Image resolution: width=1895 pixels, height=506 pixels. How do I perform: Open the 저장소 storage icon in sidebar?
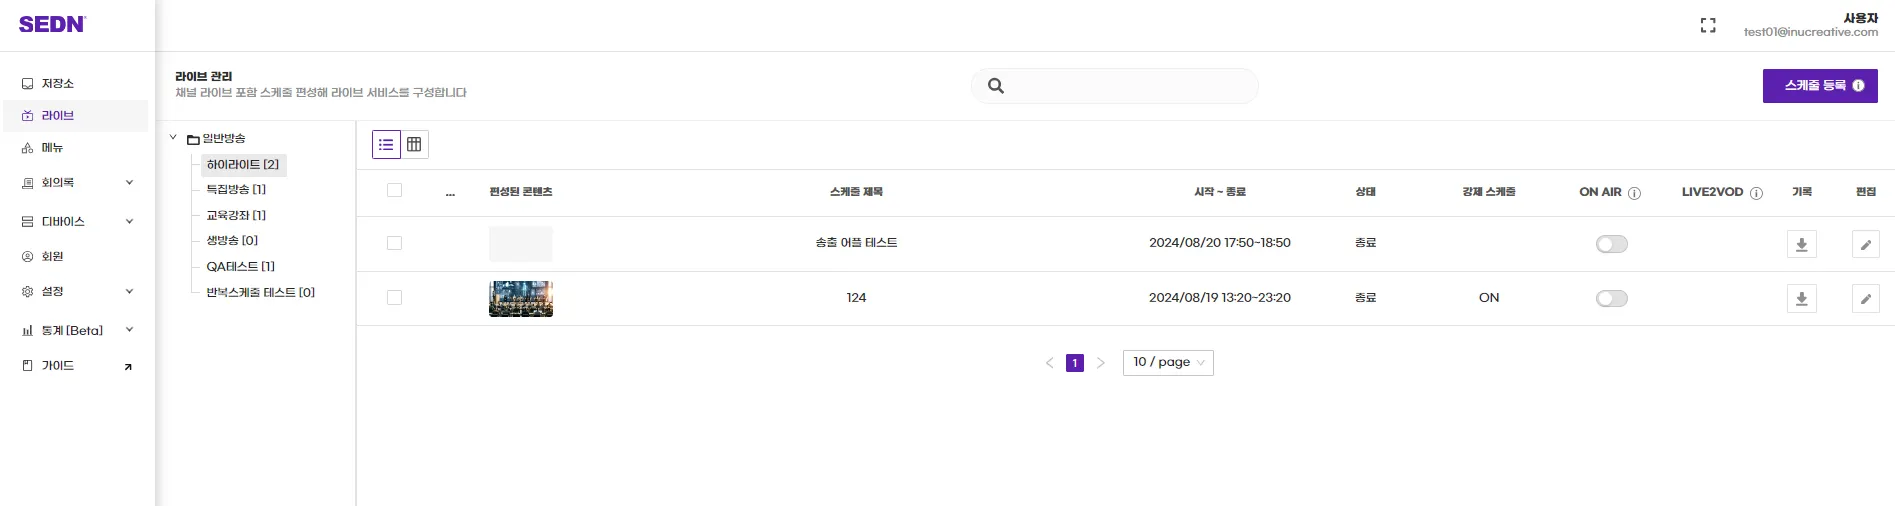click(28, 84)
